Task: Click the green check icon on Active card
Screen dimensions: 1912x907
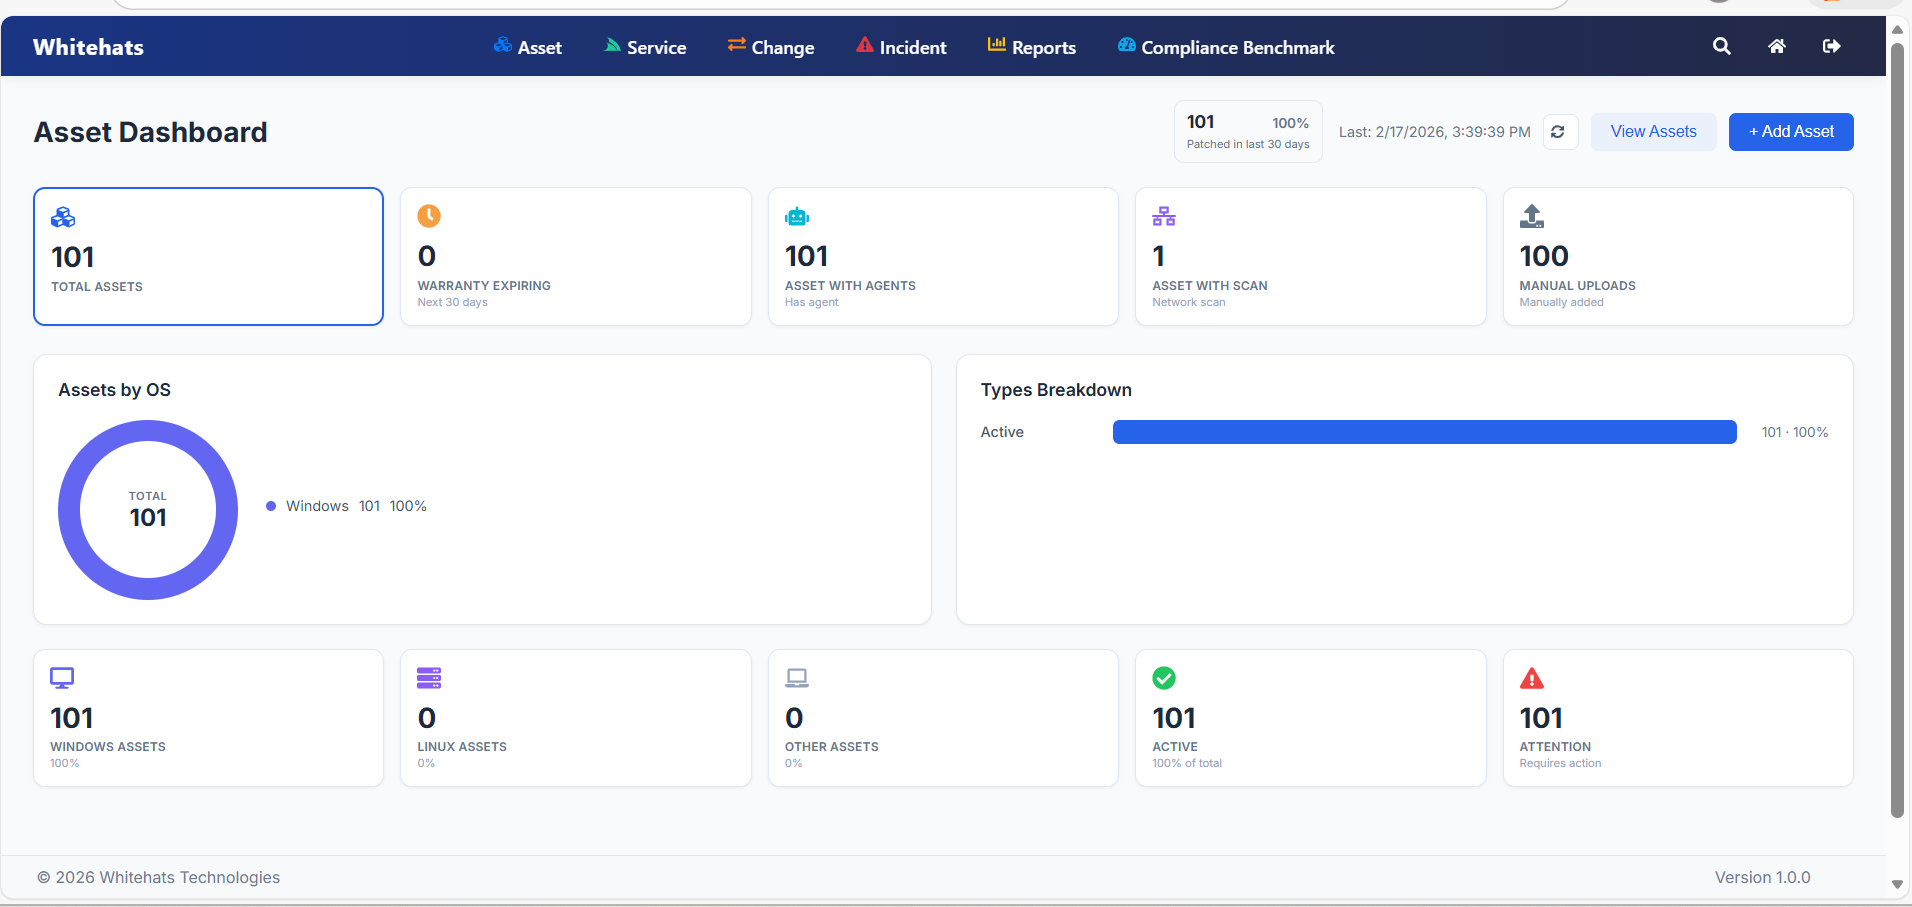Action: point(1164,678)
